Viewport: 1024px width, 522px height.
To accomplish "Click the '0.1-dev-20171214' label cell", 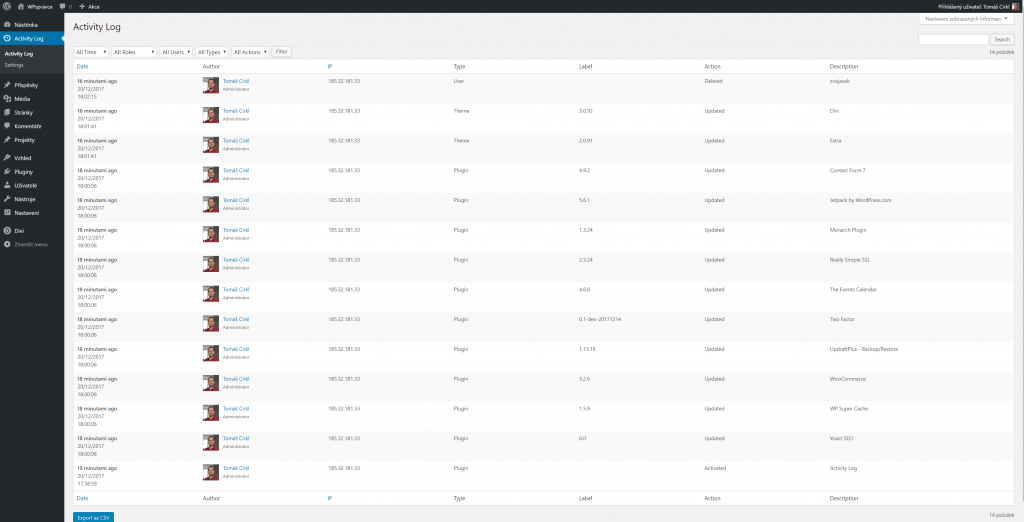I will pyautogui.click(x=599, y=319).
